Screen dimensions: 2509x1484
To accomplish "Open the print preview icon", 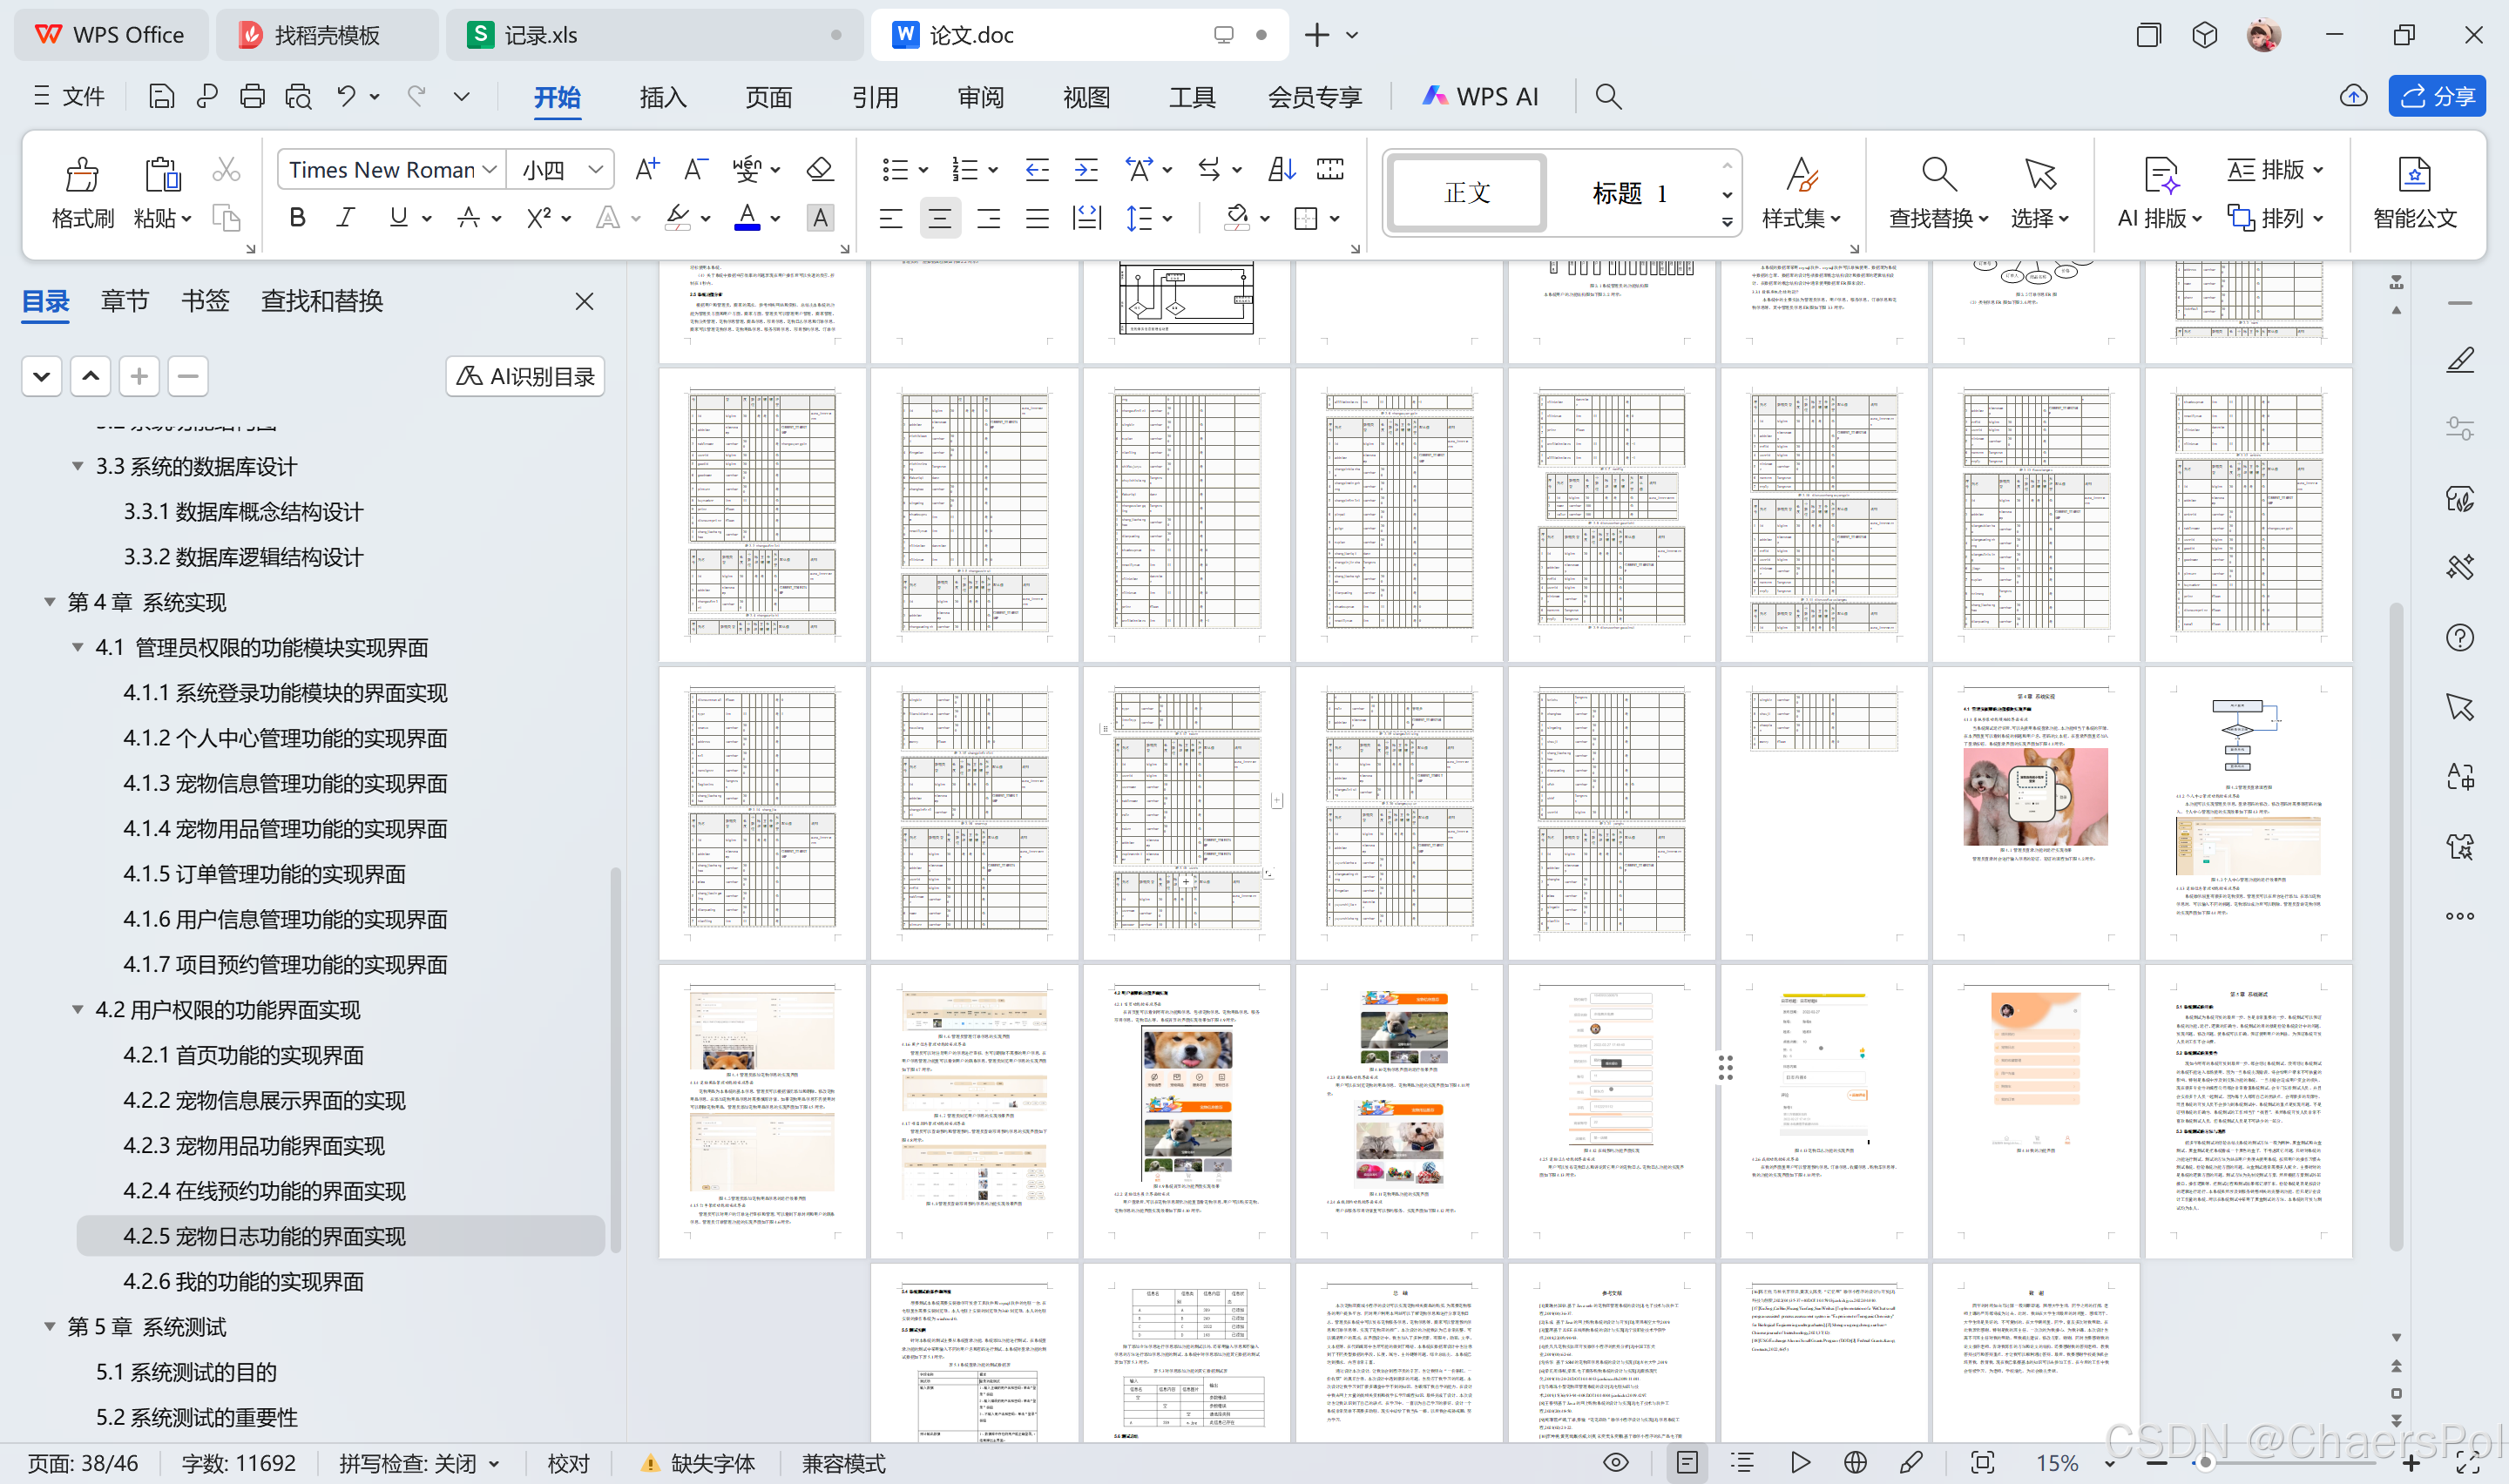I will click(x=298, y=97).
